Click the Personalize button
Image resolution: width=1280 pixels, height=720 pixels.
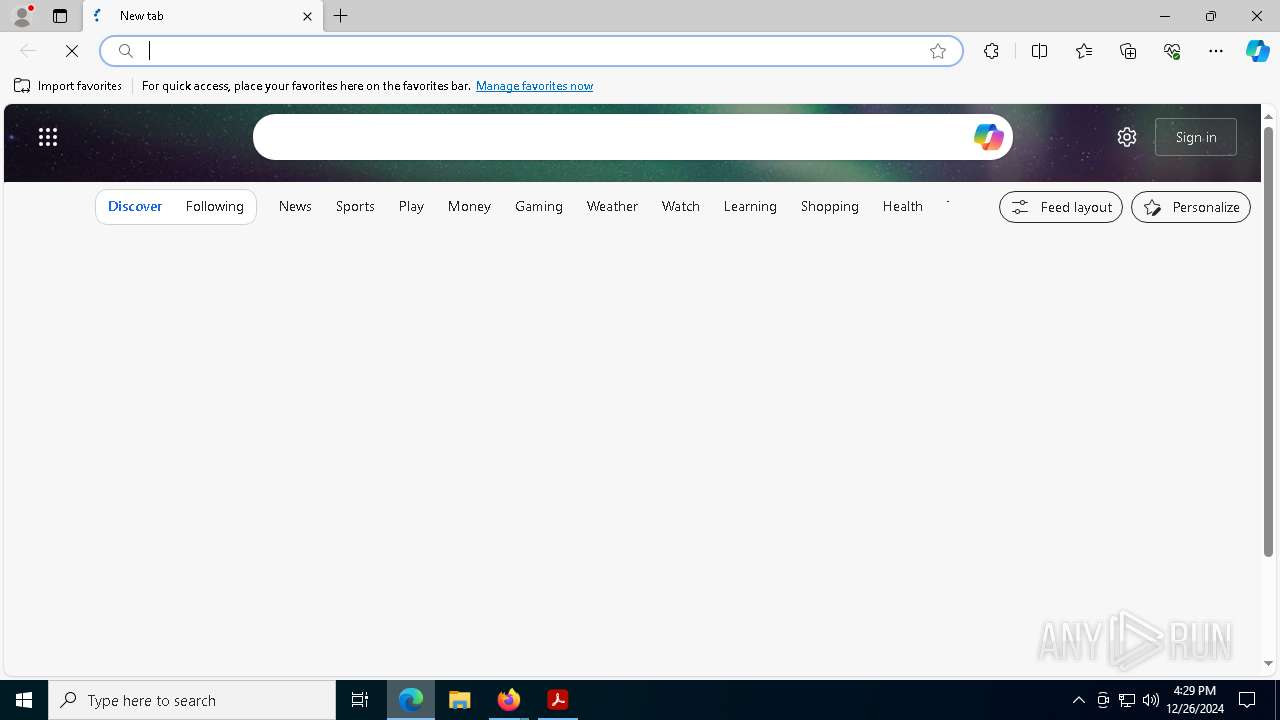tap(1191, 207)
